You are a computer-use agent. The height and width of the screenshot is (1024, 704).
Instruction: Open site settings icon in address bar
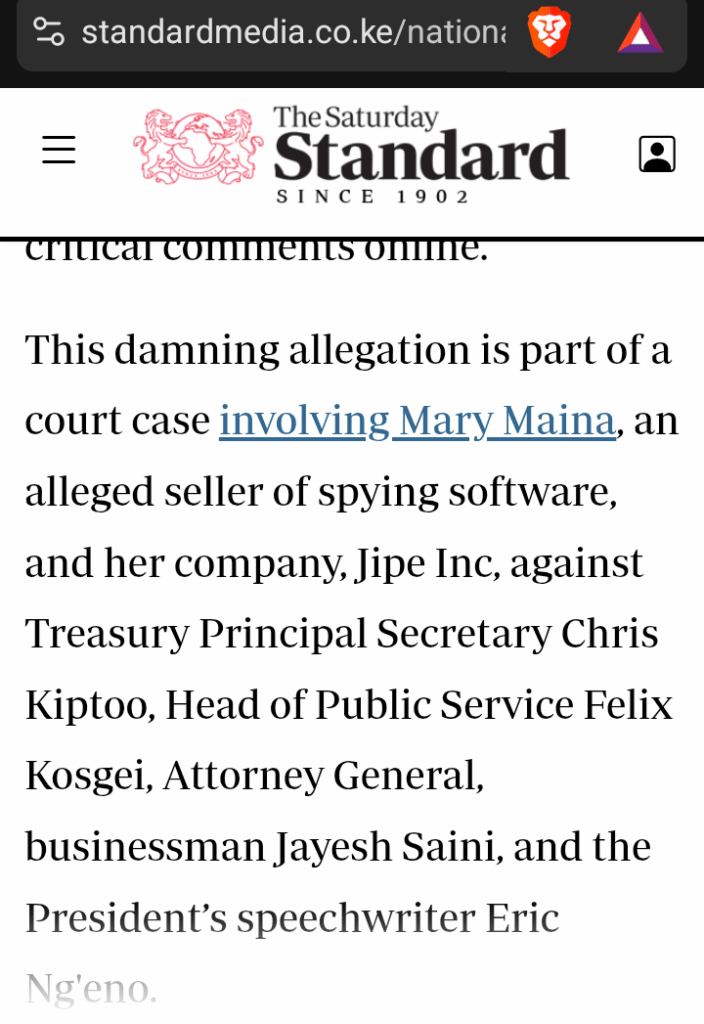[49, 31]
